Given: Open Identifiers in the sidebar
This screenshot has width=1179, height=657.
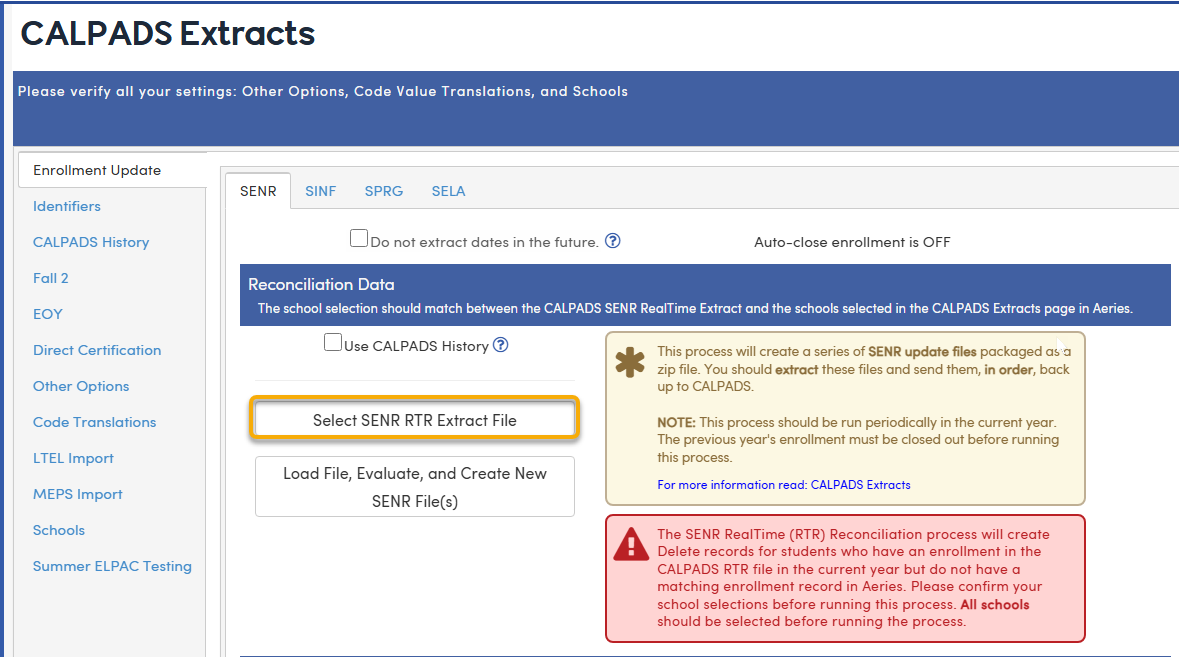Looking at the screenshot, I should [67, 206].
